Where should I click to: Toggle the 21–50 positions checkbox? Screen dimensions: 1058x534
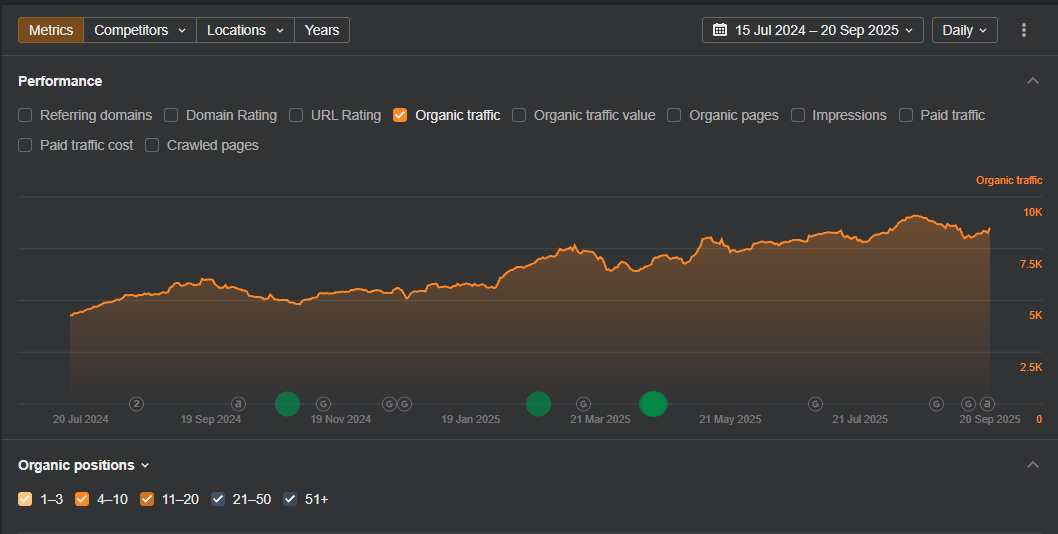pos(218,499)
